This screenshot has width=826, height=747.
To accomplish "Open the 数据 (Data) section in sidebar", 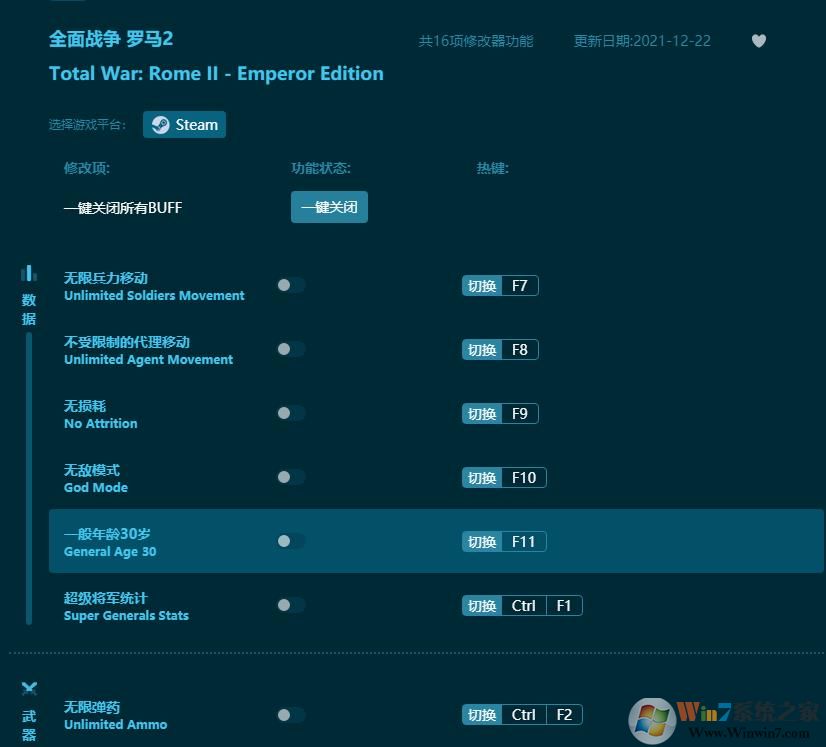I will click(x=29, y=295).
